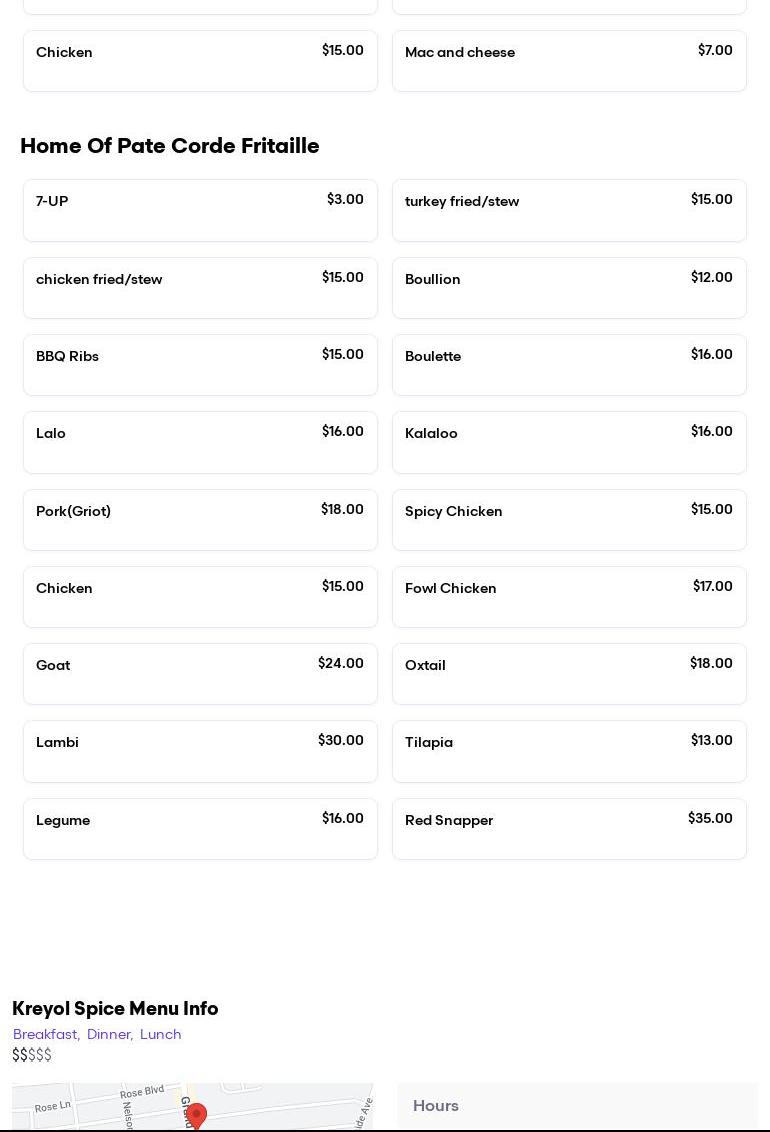Viewport: 770px width, 1132px height.
Task: Click the Hours panel heading
Action: tap(436, 1106)
